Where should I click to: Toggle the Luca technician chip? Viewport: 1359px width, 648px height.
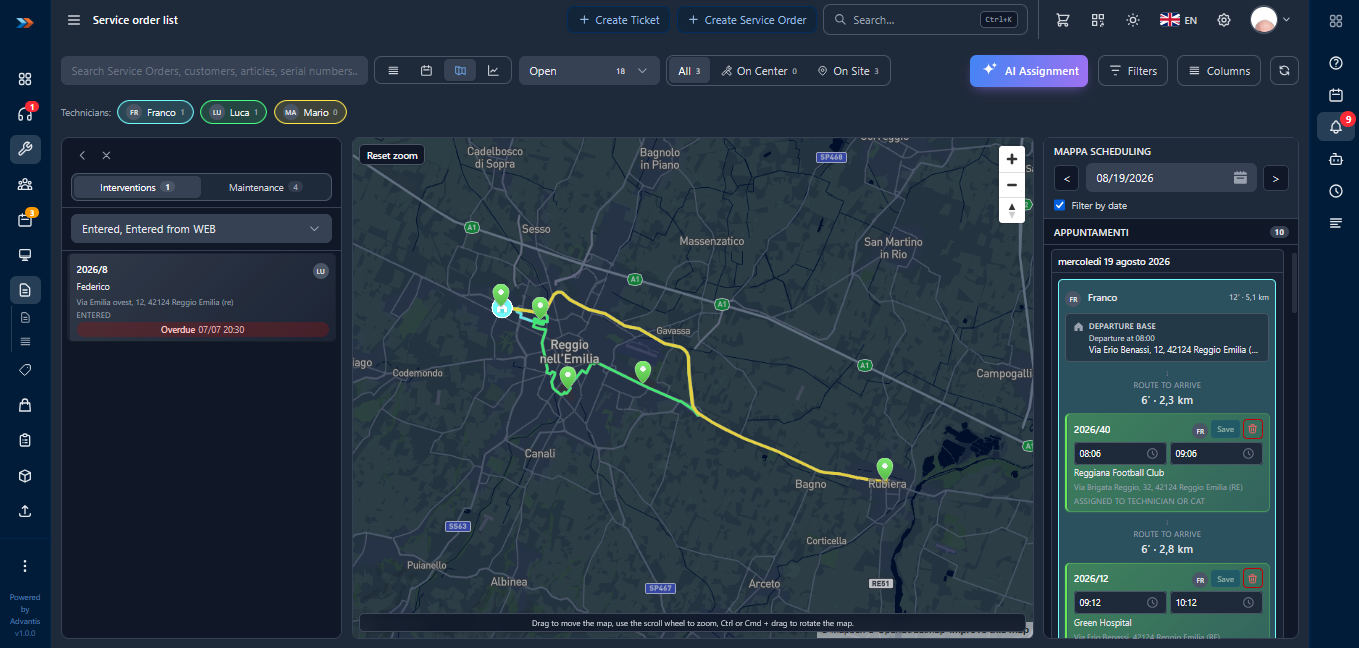coord(233,113)
